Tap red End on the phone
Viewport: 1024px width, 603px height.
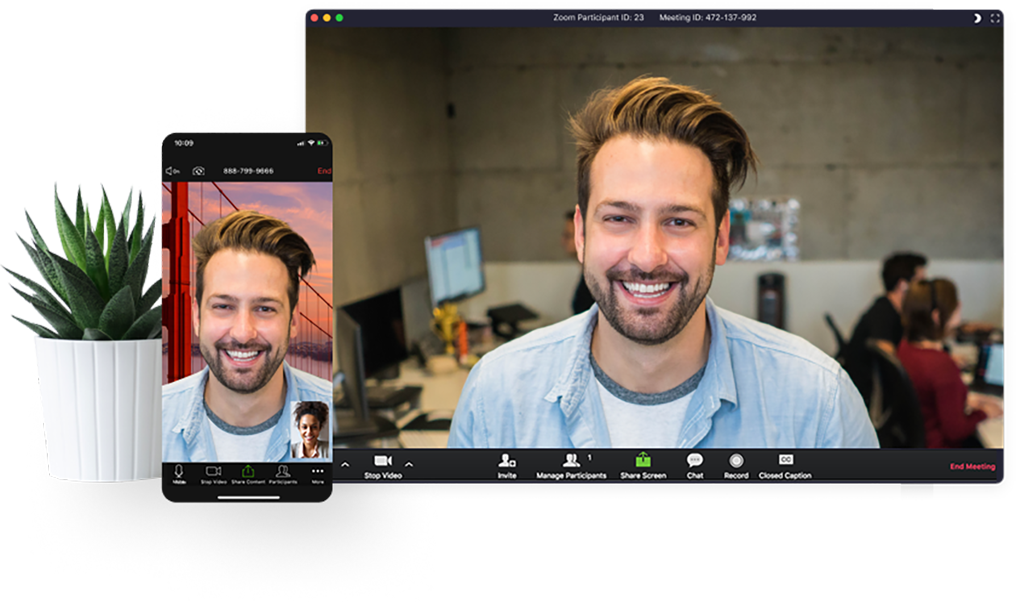[x=324, y=171]
